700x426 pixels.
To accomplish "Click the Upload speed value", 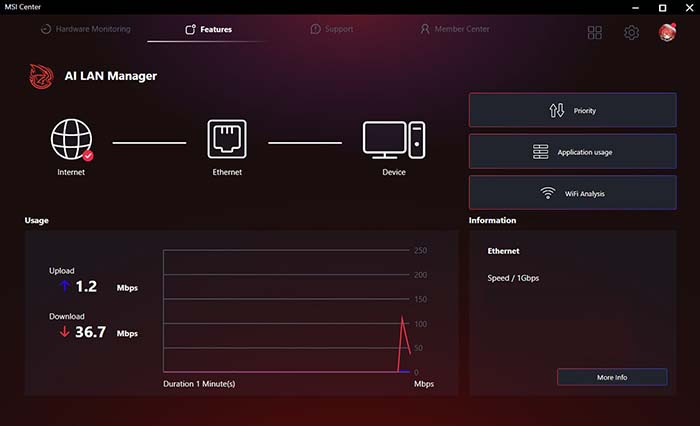I will click(x=86, y=287).
